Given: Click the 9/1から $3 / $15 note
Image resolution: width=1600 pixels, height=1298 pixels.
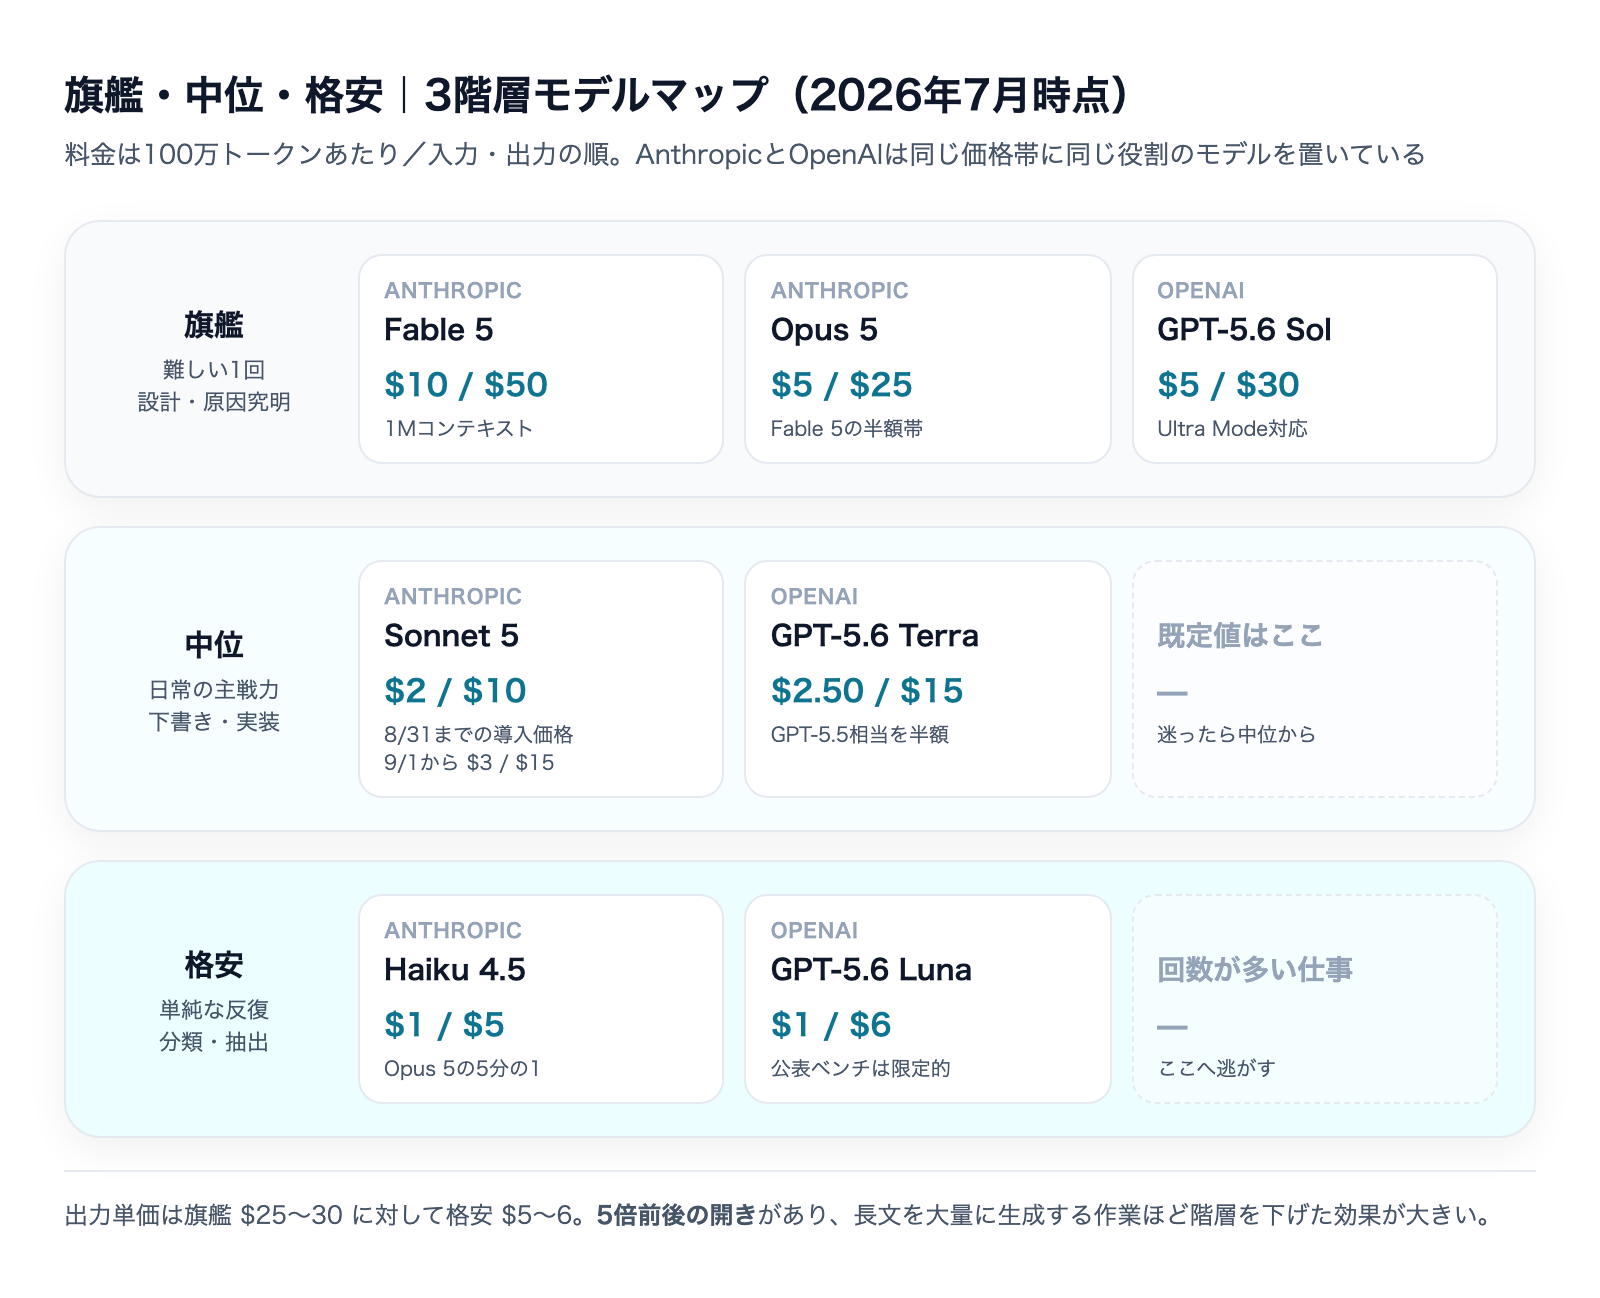Looking at the screenshot, I should [470, 762].
